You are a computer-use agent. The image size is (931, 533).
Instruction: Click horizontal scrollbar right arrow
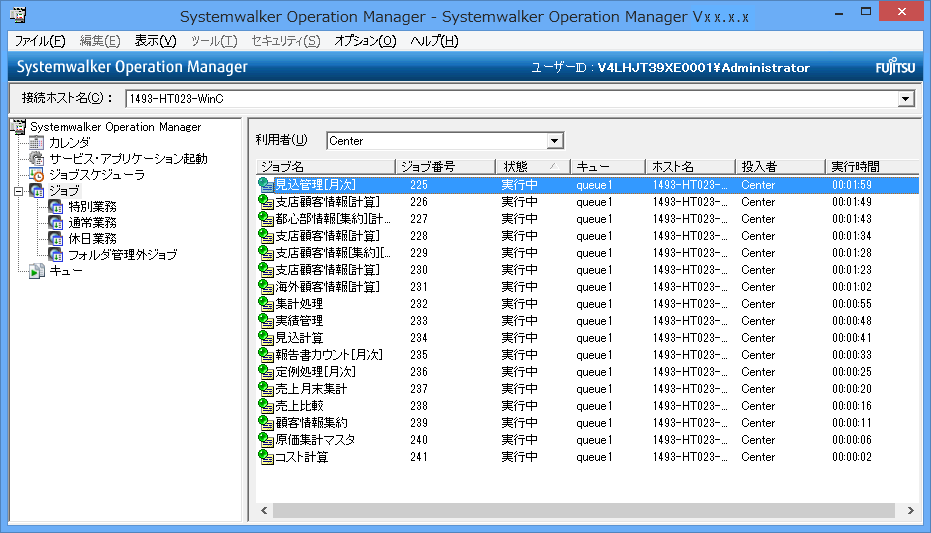(x=910, y=510)
